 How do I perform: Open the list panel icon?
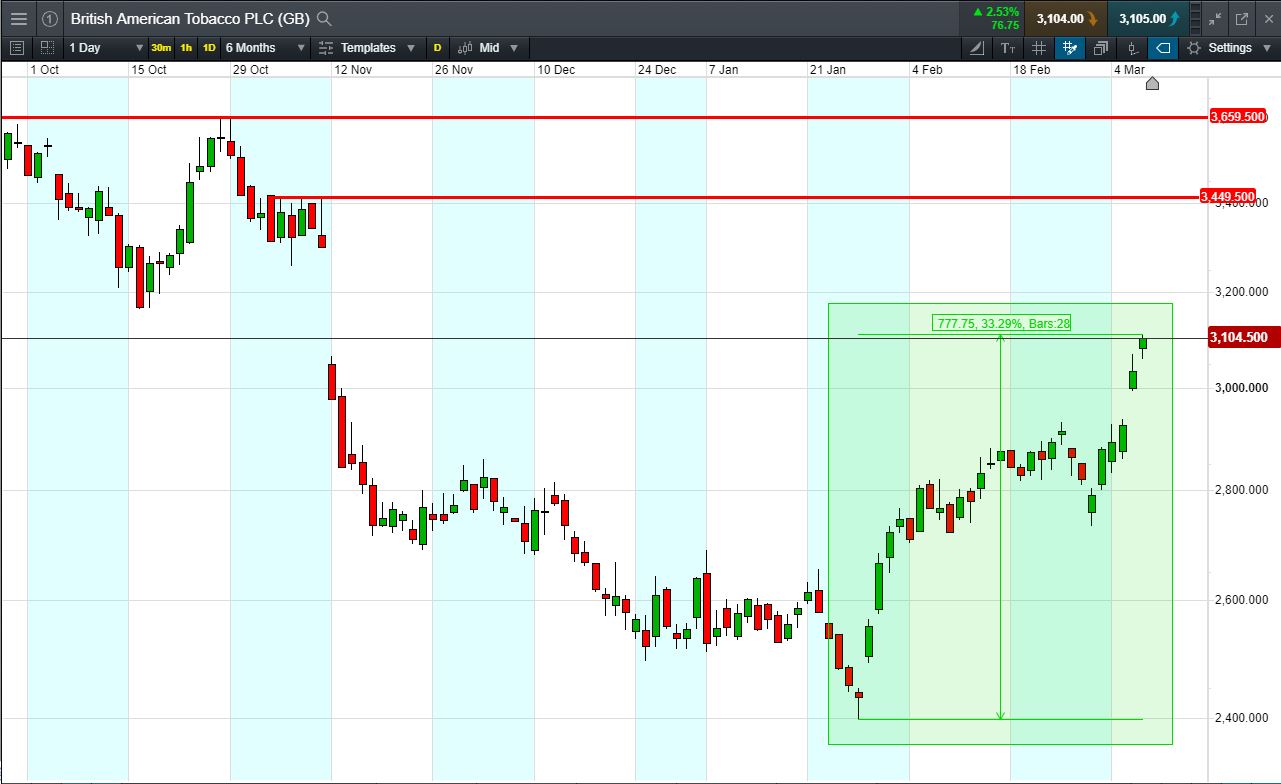coord(16,48)
